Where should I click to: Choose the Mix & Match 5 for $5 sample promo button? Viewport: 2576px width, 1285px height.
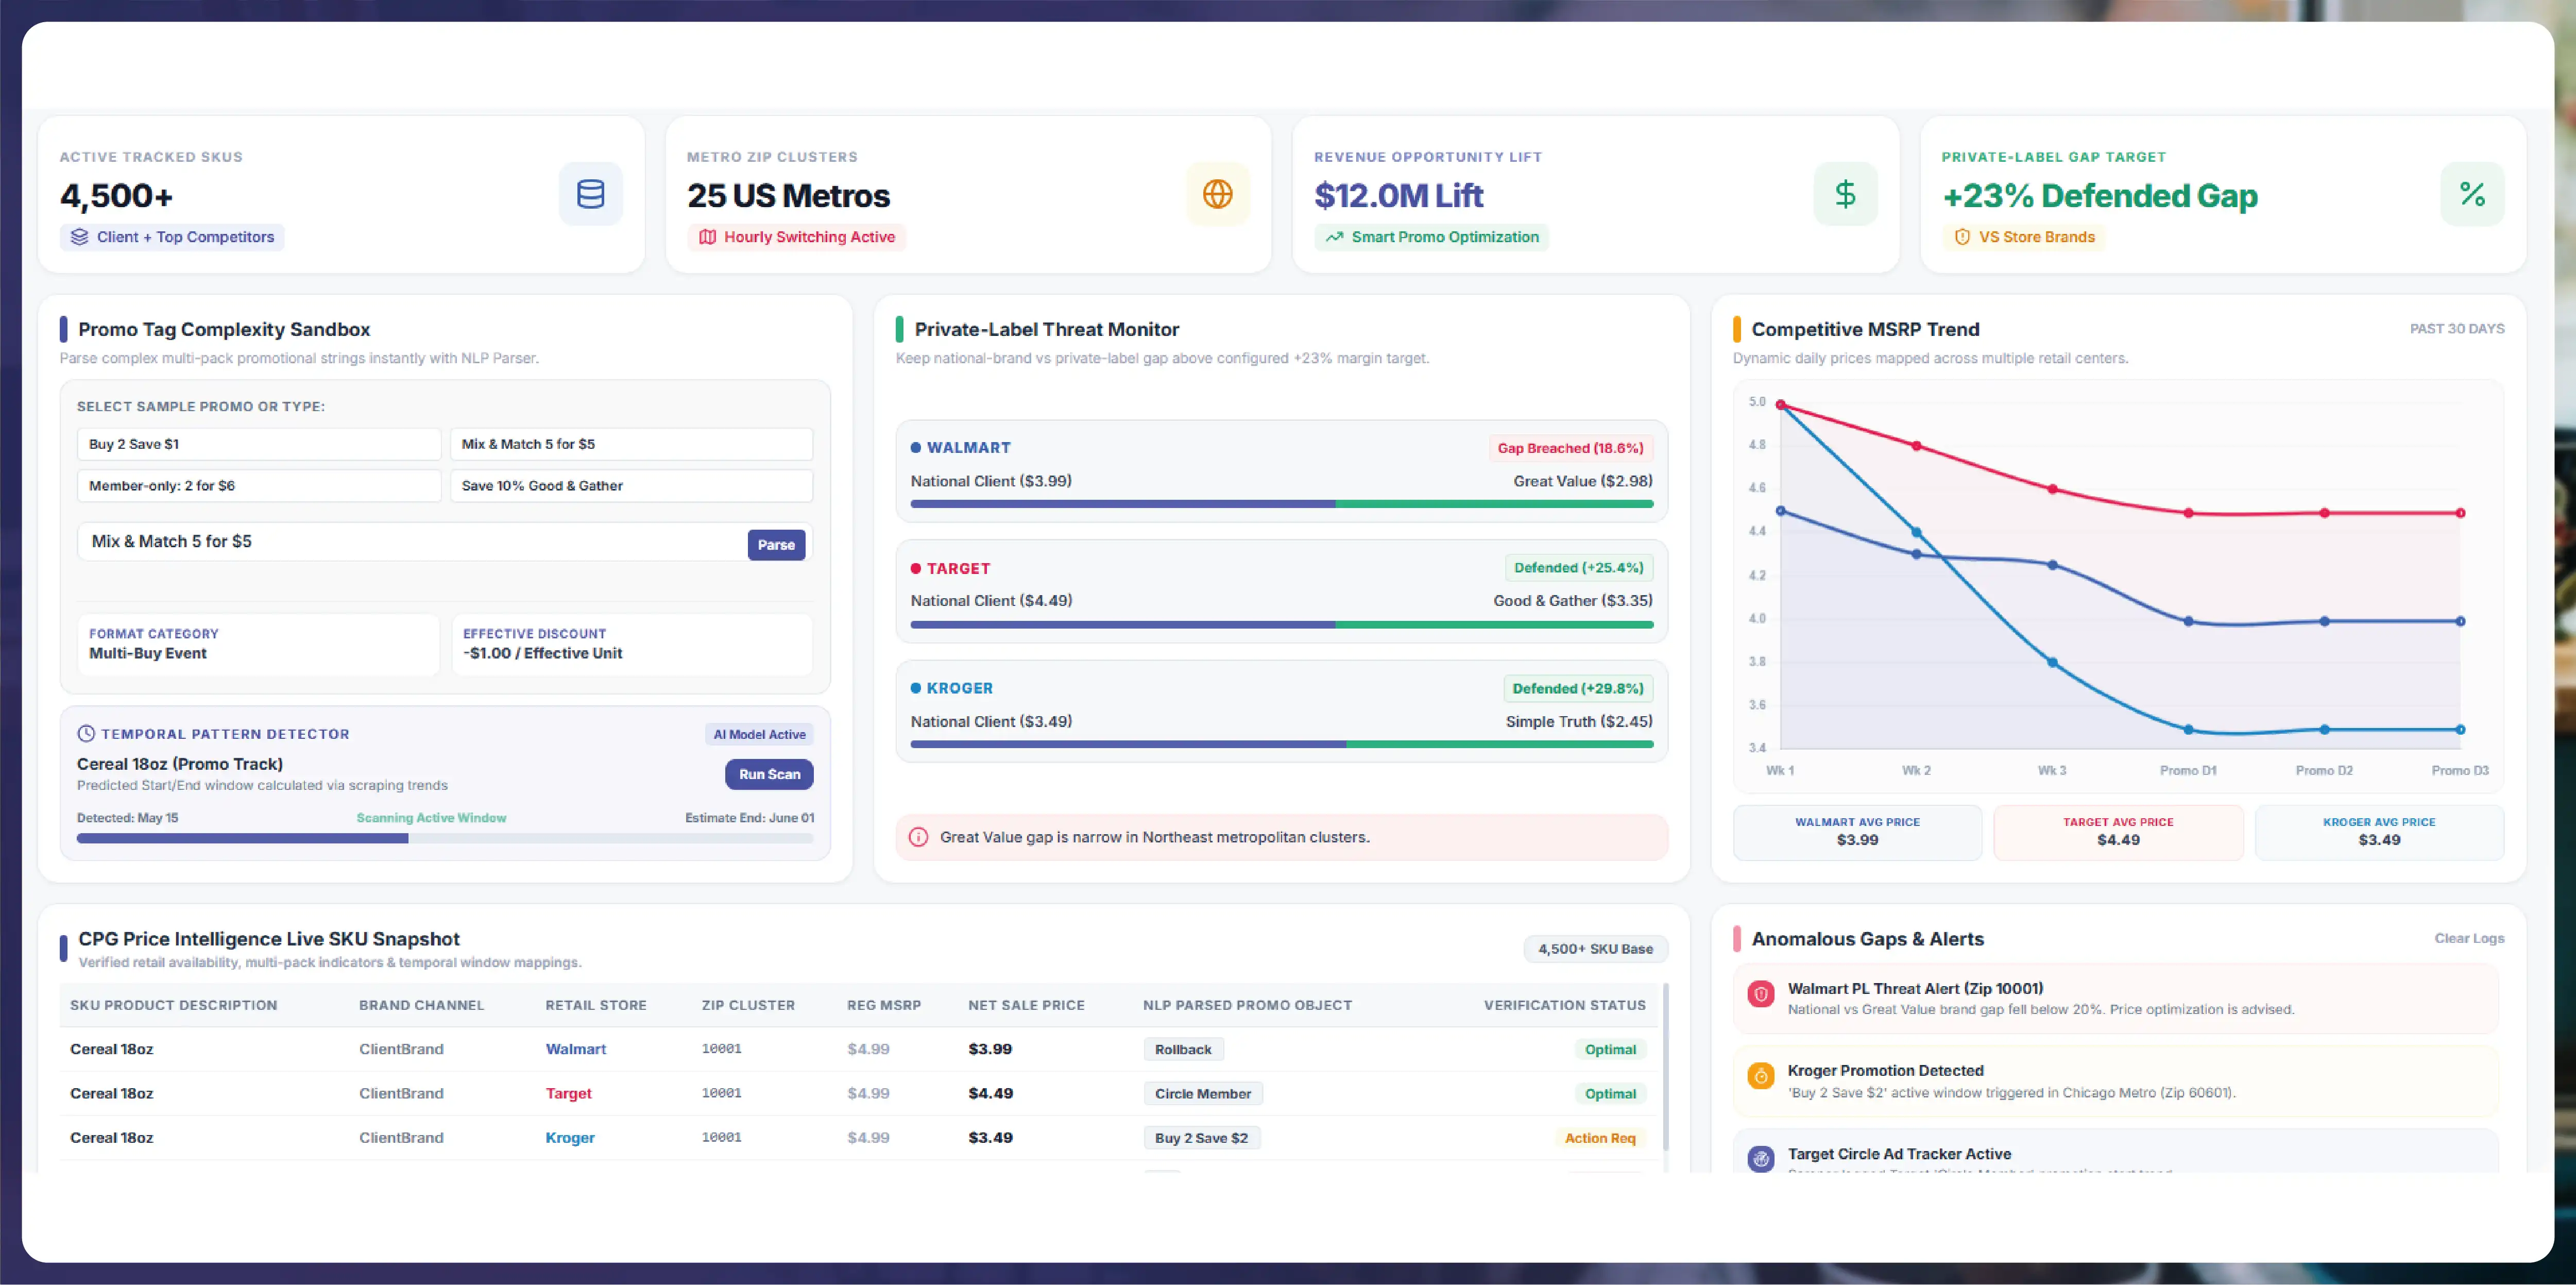631,444
